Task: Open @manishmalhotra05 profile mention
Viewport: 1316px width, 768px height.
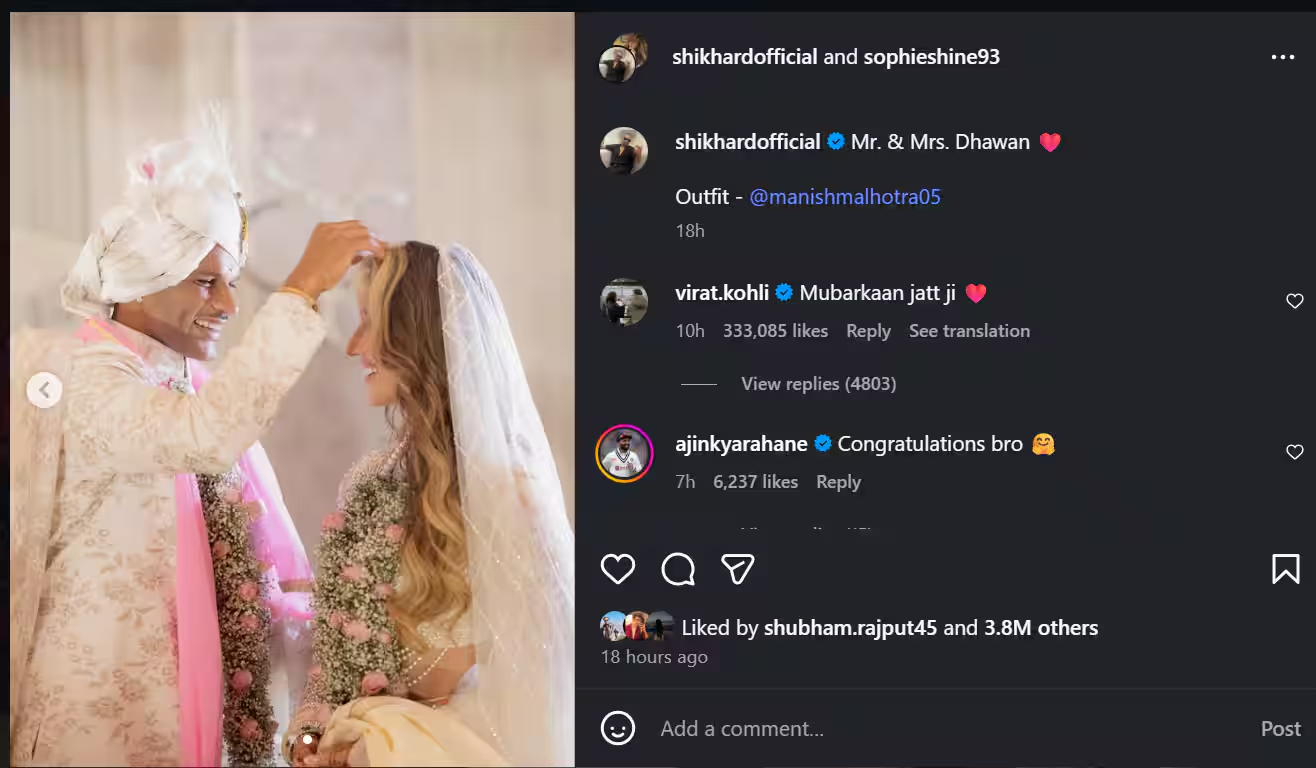Action: 845,197
